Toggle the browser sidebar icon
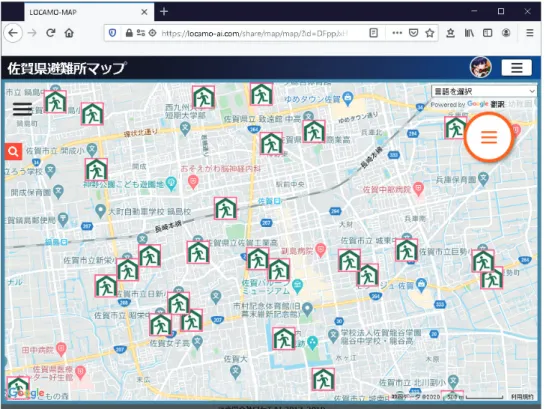Image resolution: width=546 pixels, height=409 pixels. click(x=488, y=33)
